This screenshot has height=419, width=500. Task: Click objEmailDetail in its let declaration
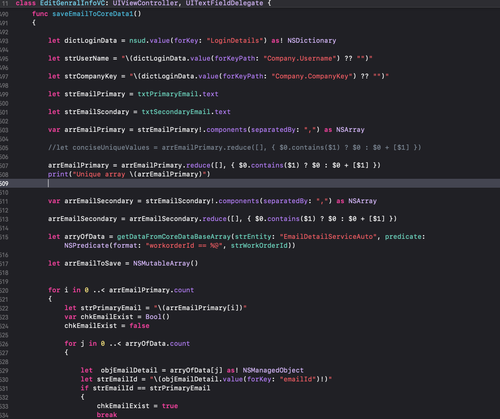point(129,370)
